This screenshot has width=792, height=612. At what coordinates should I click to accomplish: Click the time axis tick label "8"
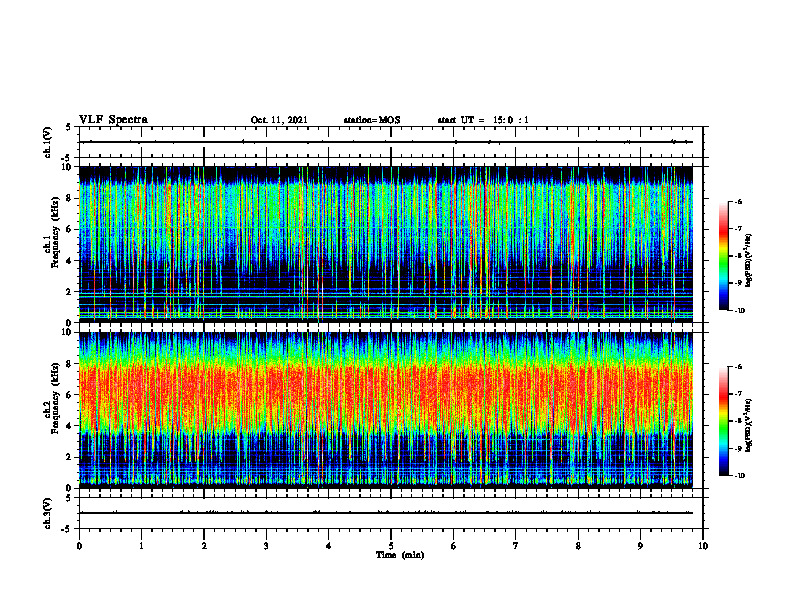pos(578,546)
